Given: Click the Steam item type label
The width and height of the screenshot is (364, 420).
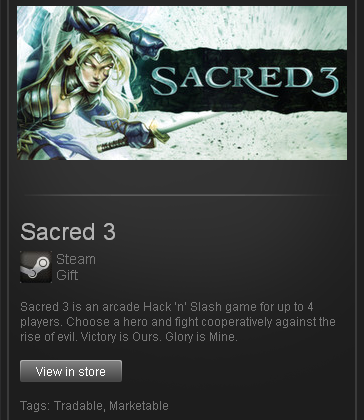Looking at the screenshot, I should click(x=76, y=259).
